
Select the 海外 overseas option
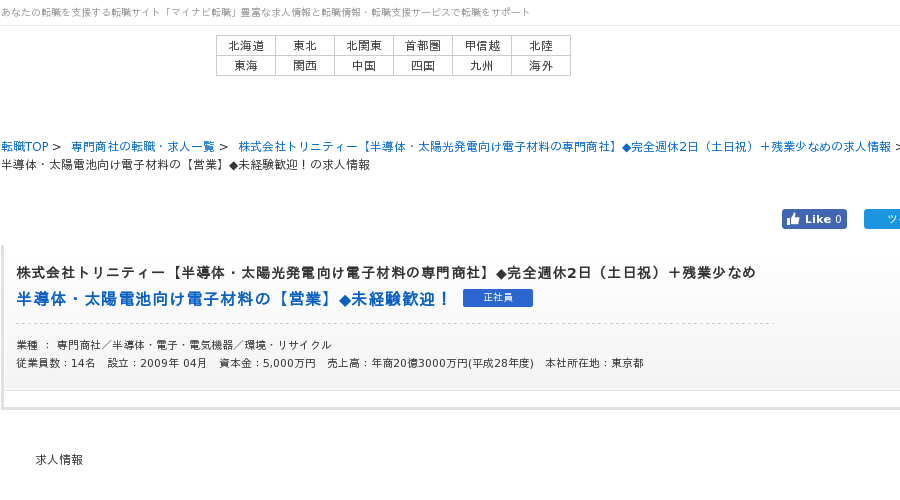541,65
